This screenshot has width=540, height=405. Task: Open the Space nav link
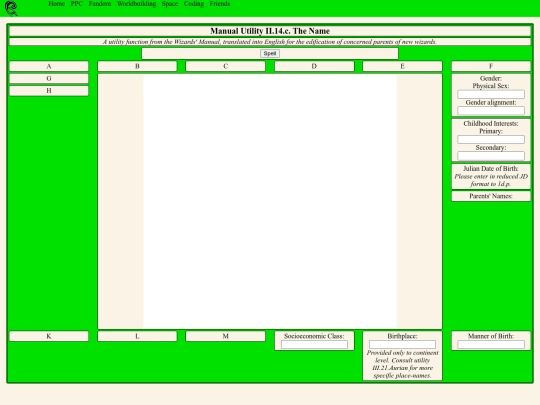(170, 4)
